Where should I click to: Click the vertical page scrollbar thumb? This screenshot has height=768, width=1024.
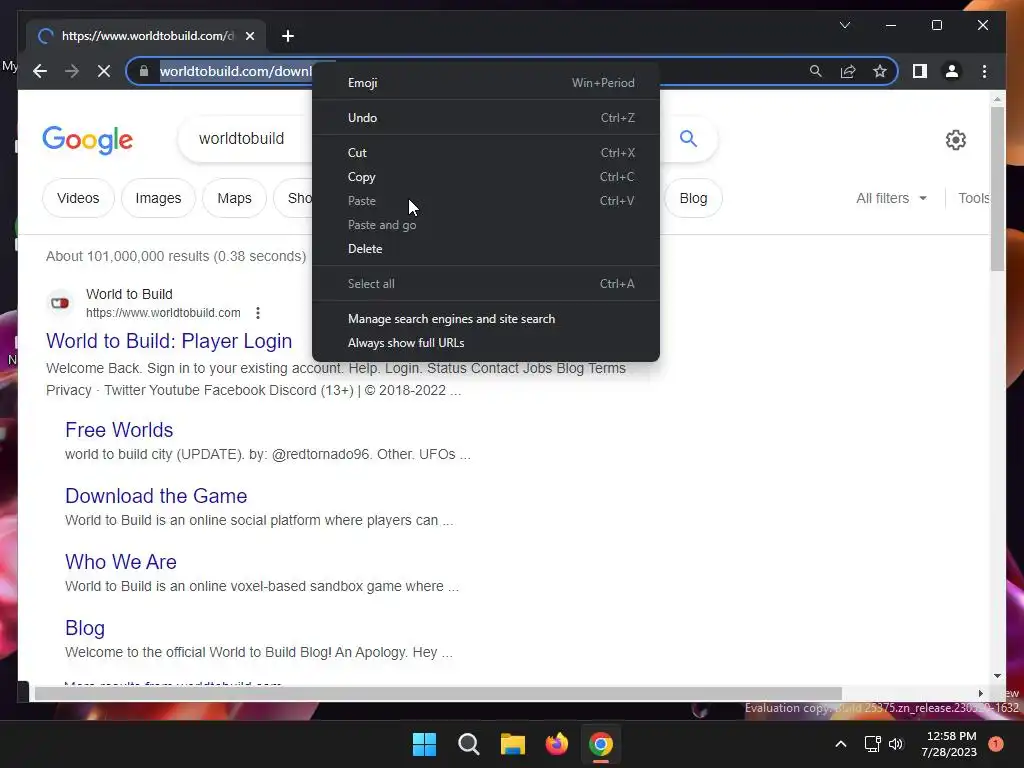click(x=997, y=188)
